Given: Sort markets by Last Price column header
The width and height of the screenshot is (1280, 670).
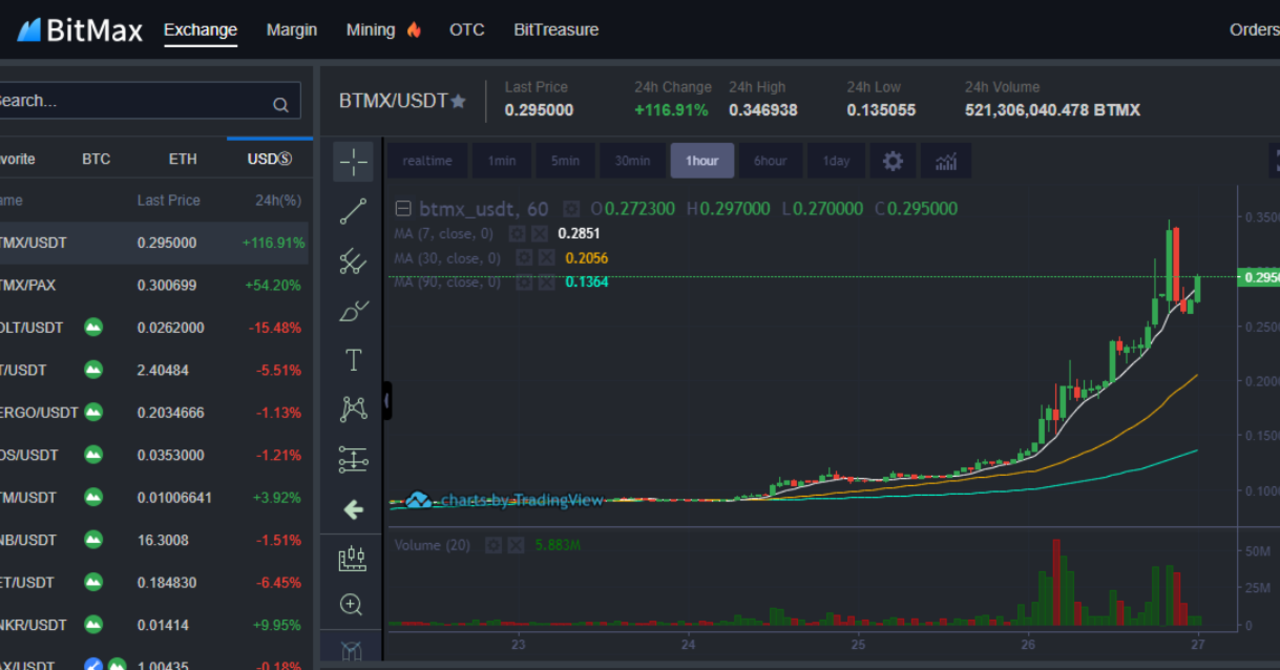Looking at the screenshot, I should point(169,200).
